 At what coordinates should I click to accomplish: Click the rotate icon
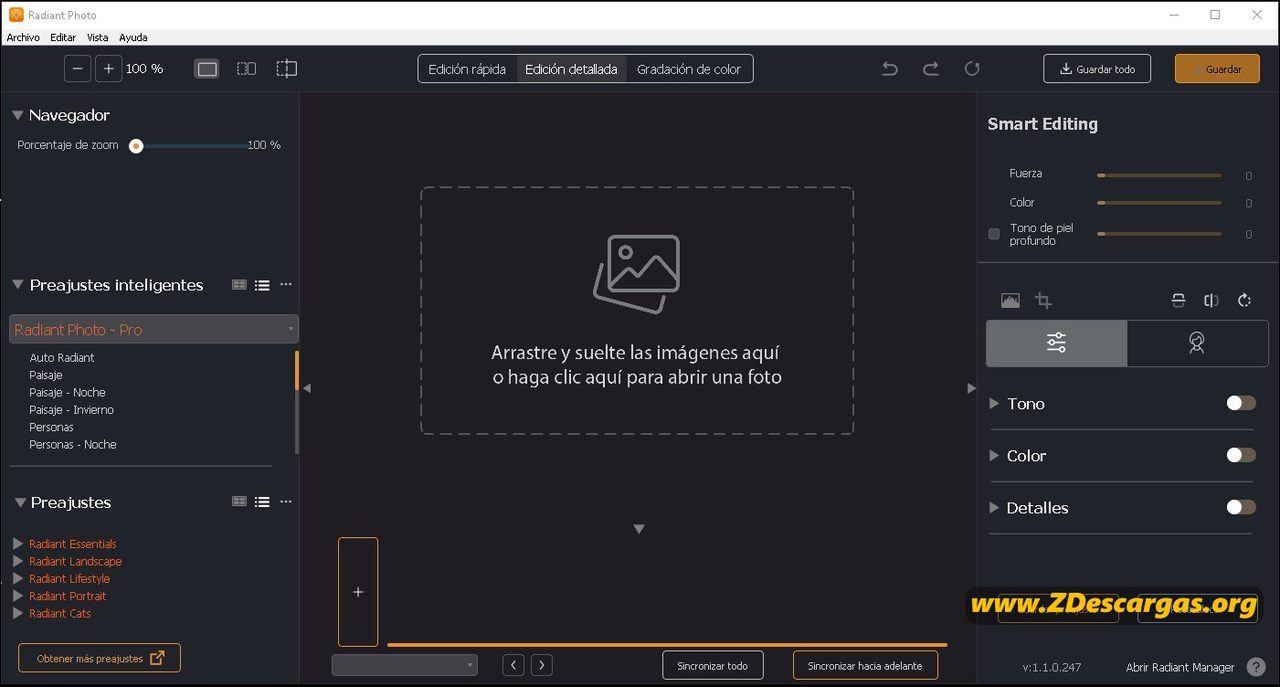(x=1245, y=300)
